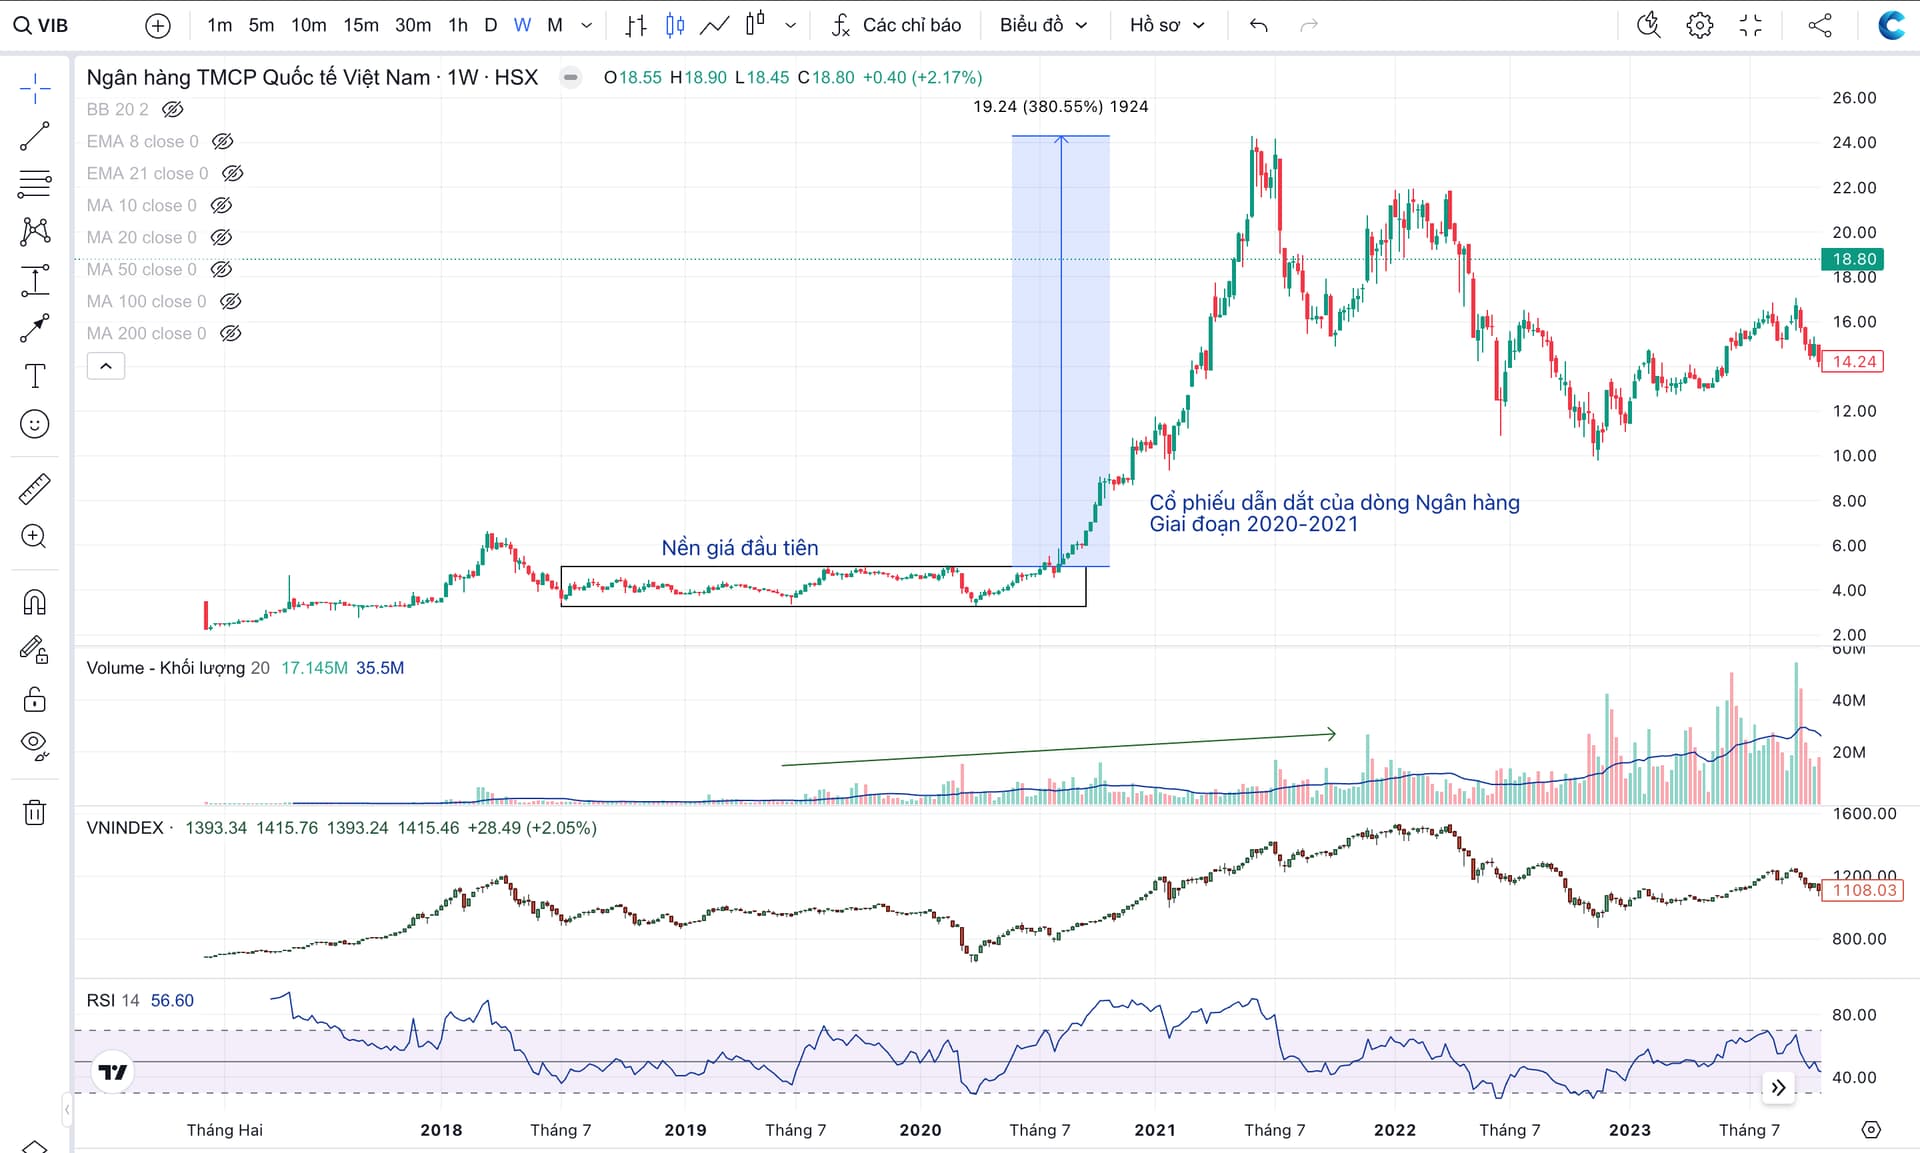Activate the ruler measure tool
Viewport: 1920px width, 1153px height.
coord(34,489)
